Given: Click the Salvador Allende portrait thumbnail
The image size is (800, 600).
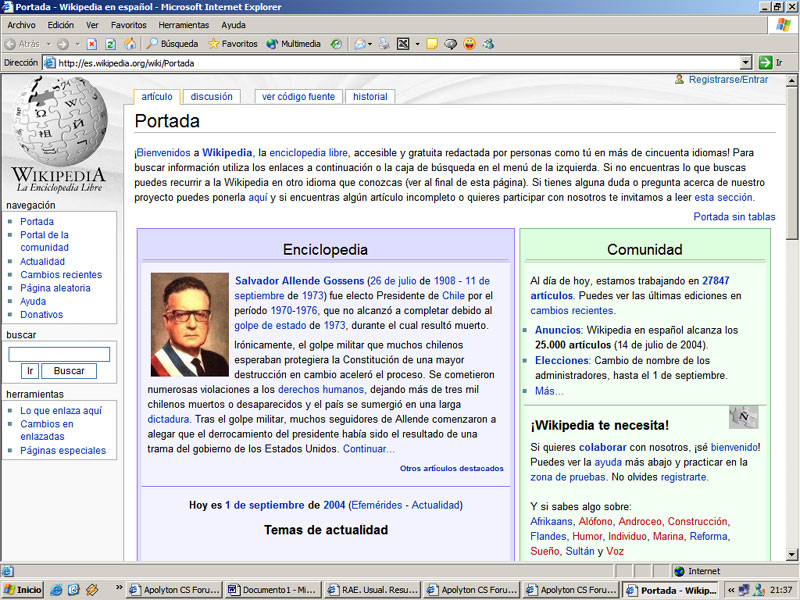Looking at the screenshot, I should coord(189,325).
